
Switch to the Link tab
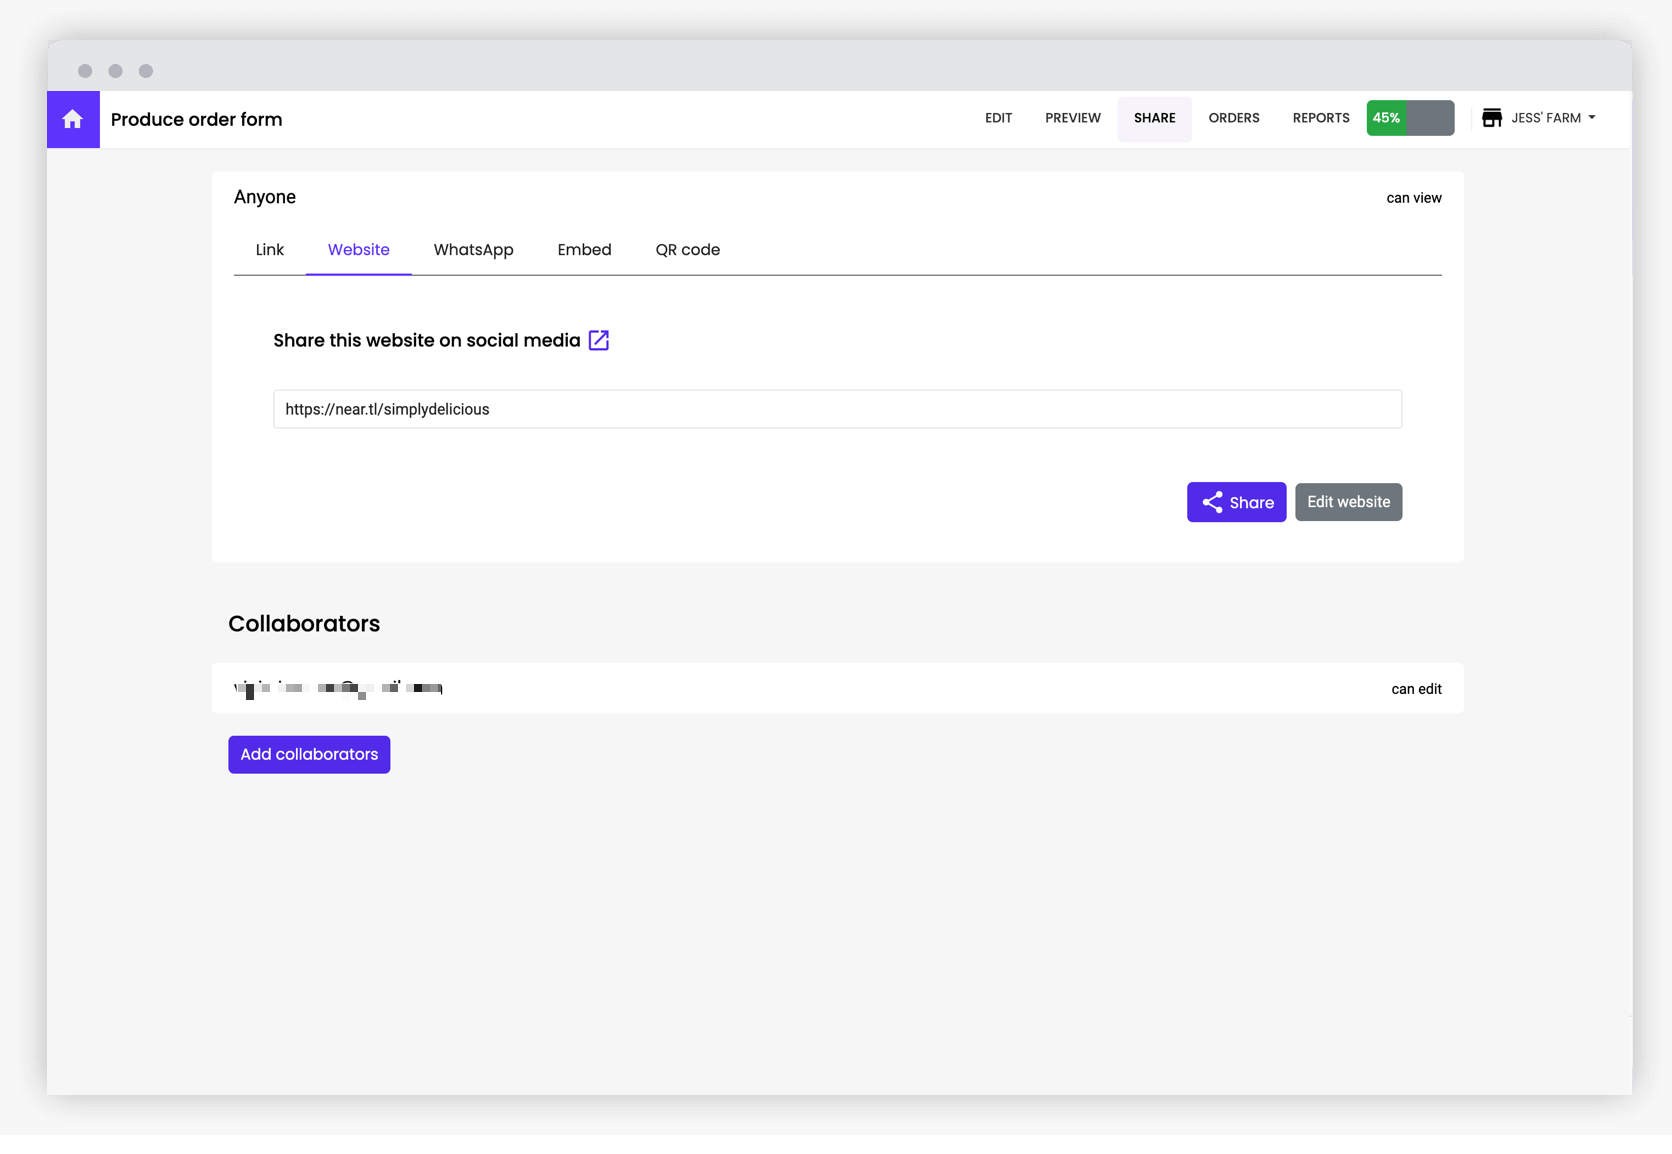[268, 250]
